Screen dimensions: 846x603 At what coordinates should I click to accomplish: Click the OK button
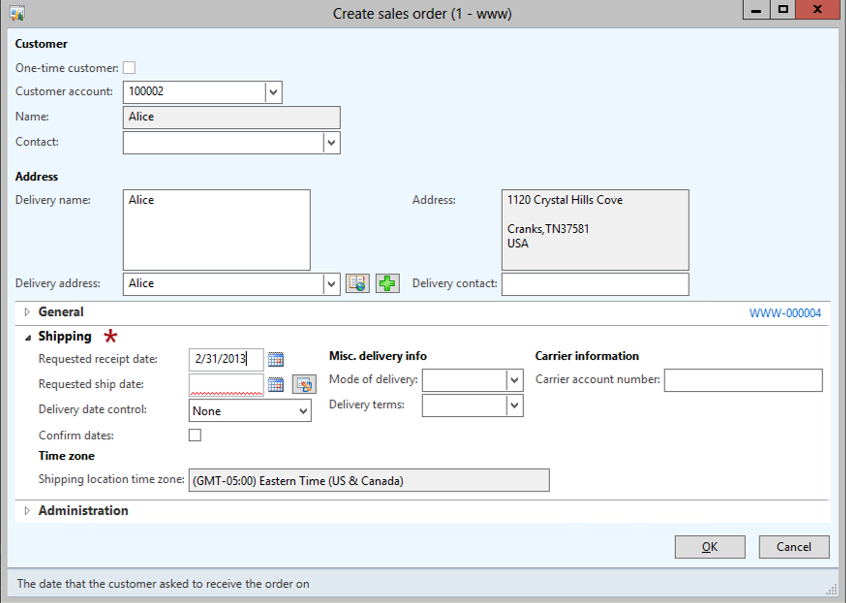pos(709,547)
